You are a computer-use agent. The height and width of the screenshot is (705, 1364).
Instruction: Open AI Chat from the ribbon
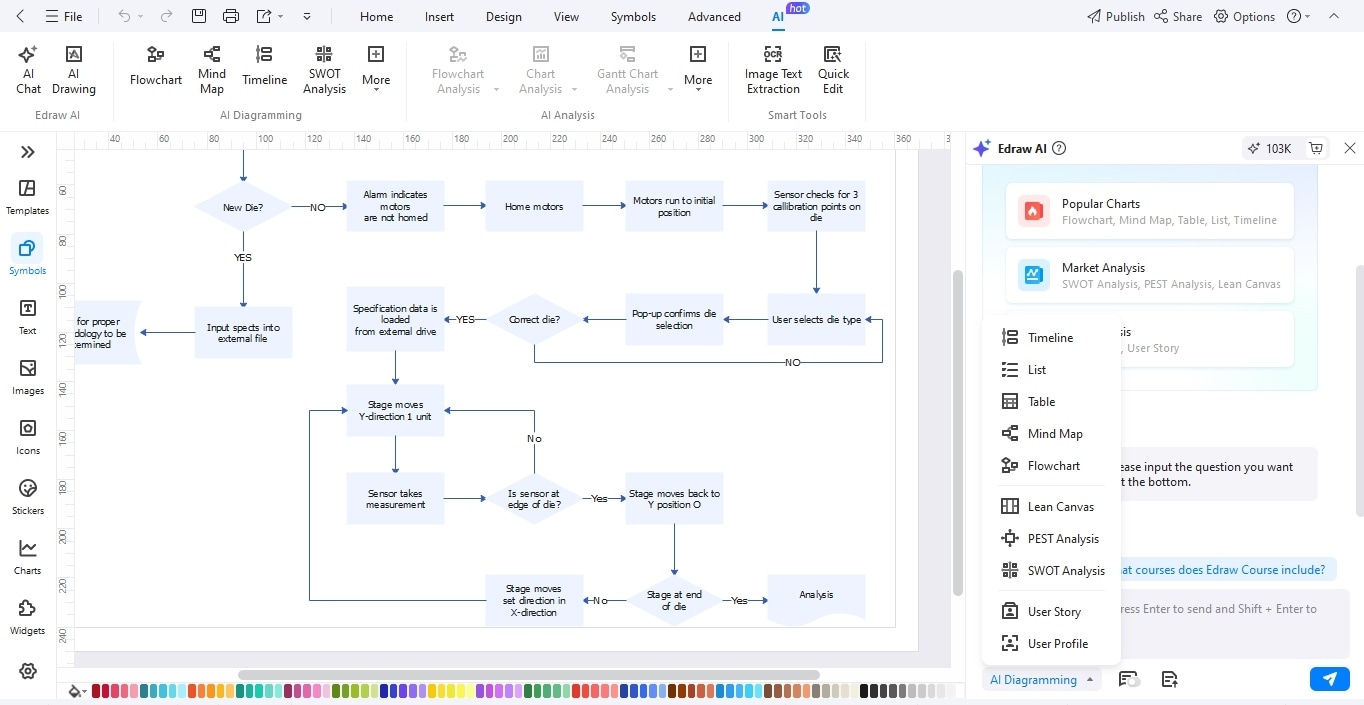(x=28, y=70)
